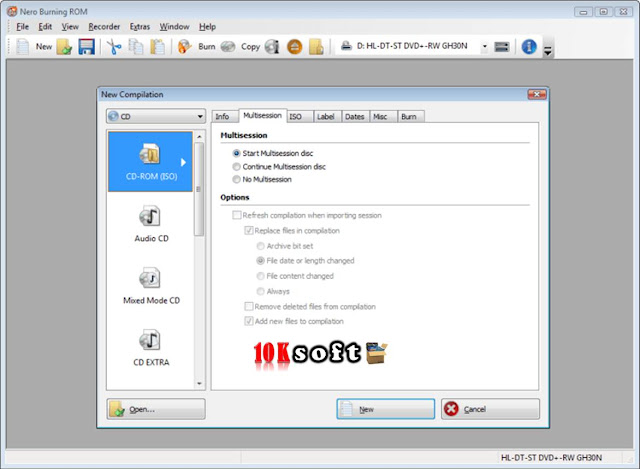Click the orange Eject disc icon
Screen dimensions: 640x469
pos(294,47)
